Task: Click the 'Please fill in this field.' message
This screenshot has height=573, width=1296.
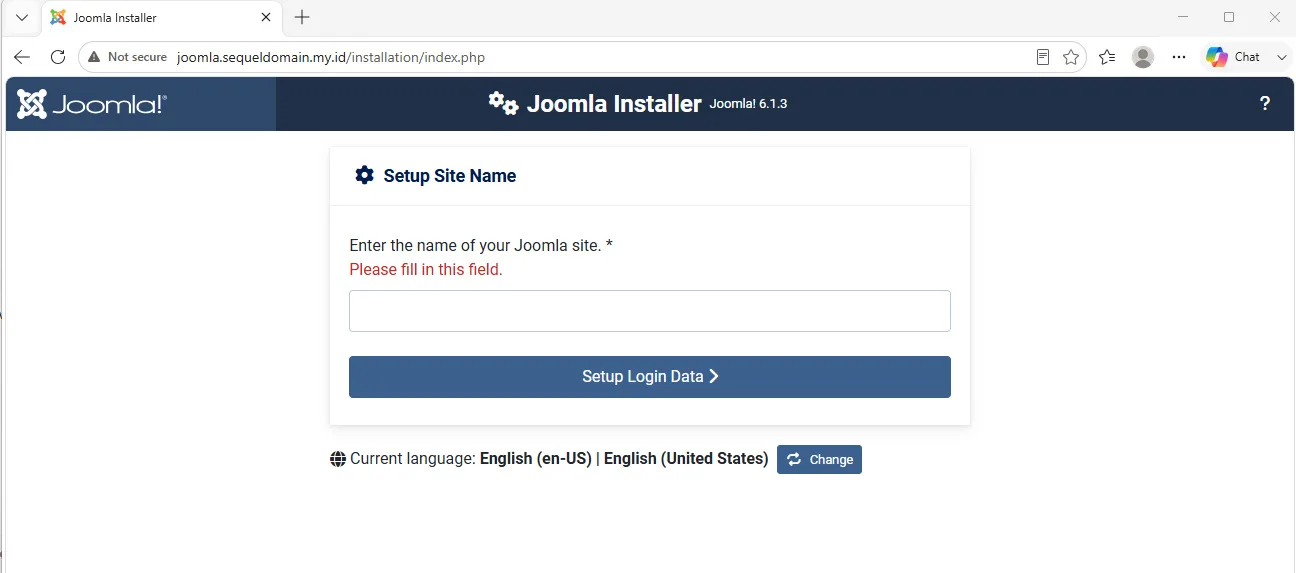Action: (426, 269)
